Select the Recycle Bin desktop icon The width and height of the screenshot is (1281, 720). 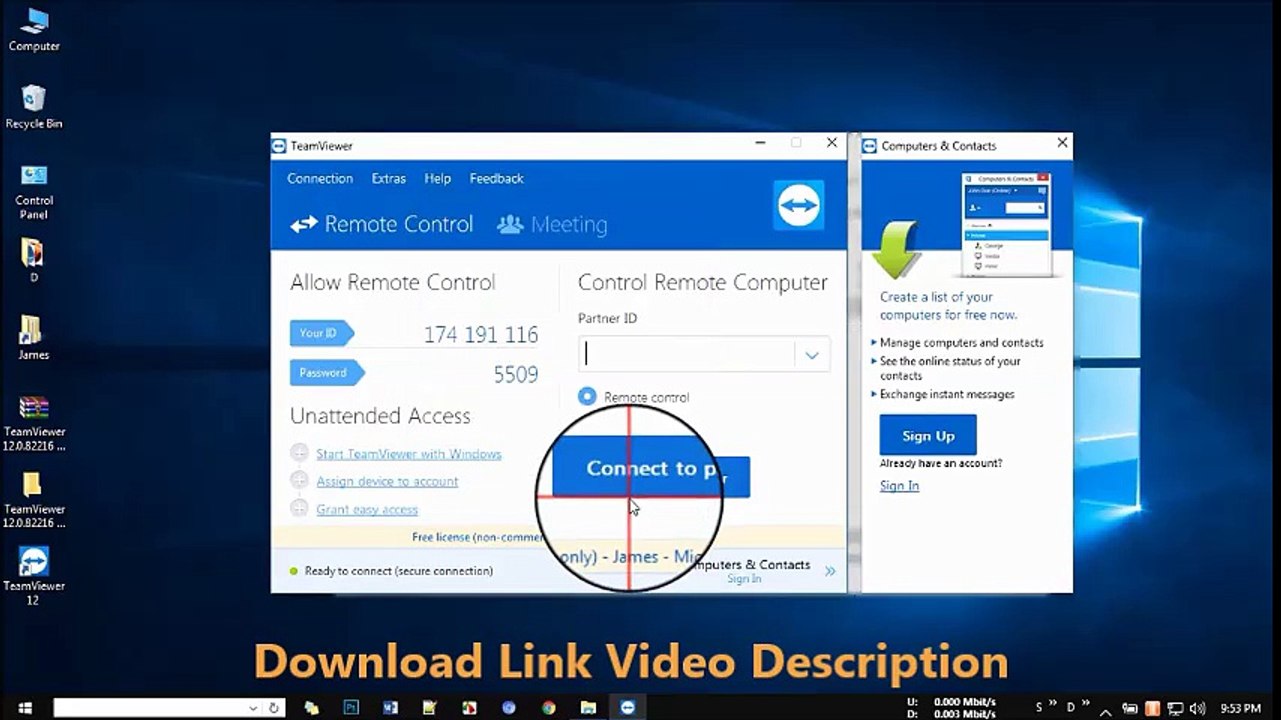(x=34, y=107)
